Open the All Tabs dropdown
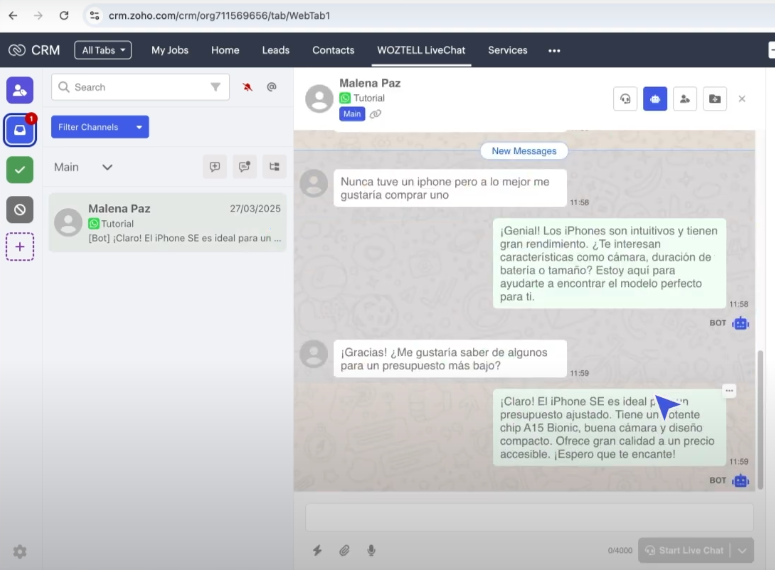This screenshot has width=775, height=570. [x=103, y=50]
